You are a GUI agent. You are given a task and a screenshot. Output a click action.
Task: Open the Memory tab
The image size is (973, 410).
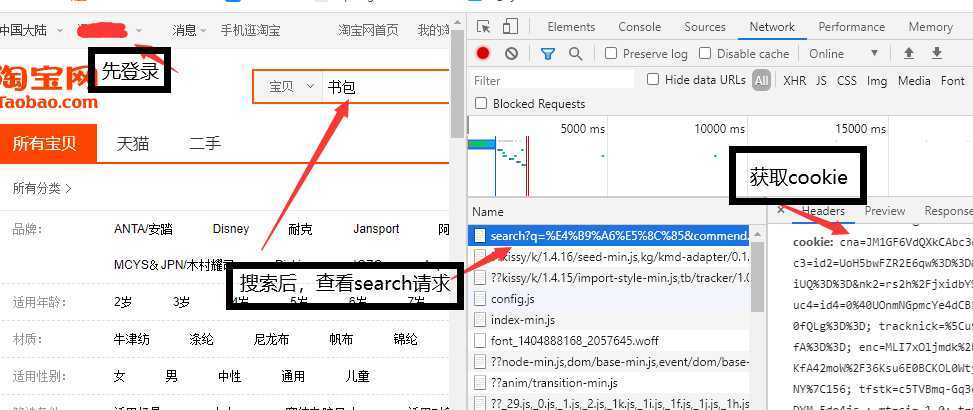[x=930, y=27]
